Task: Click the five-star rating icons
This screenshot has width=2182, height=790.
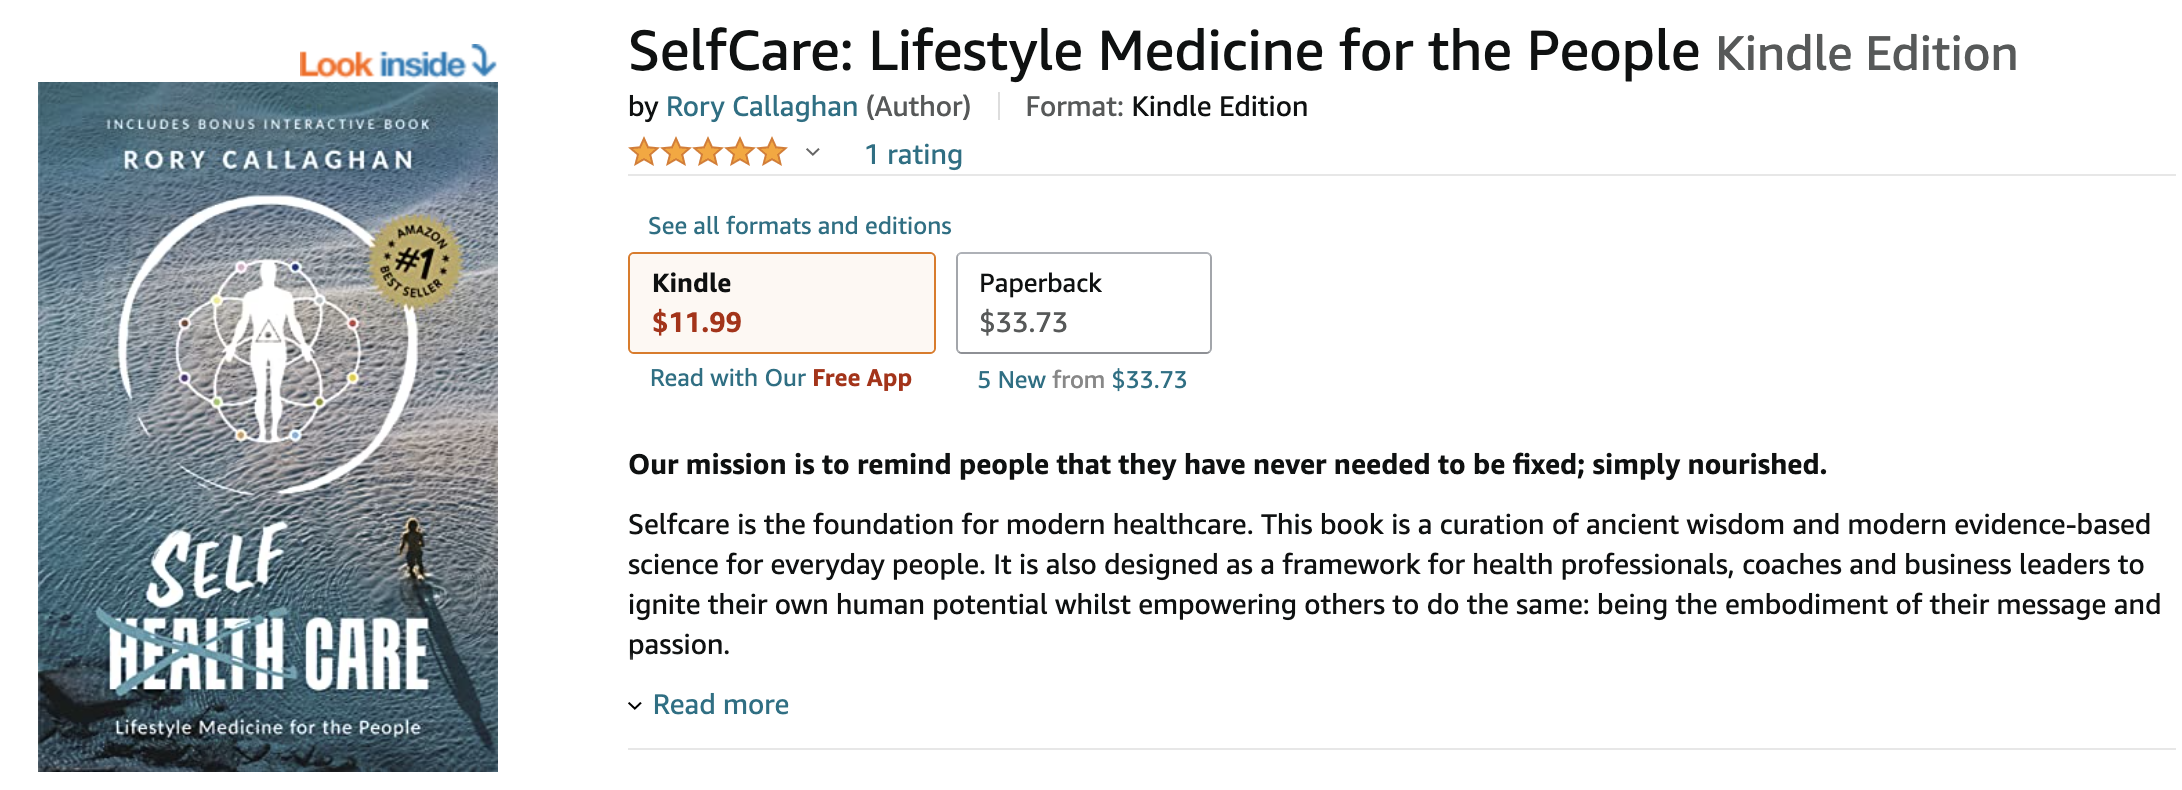Action: (708, 153)
